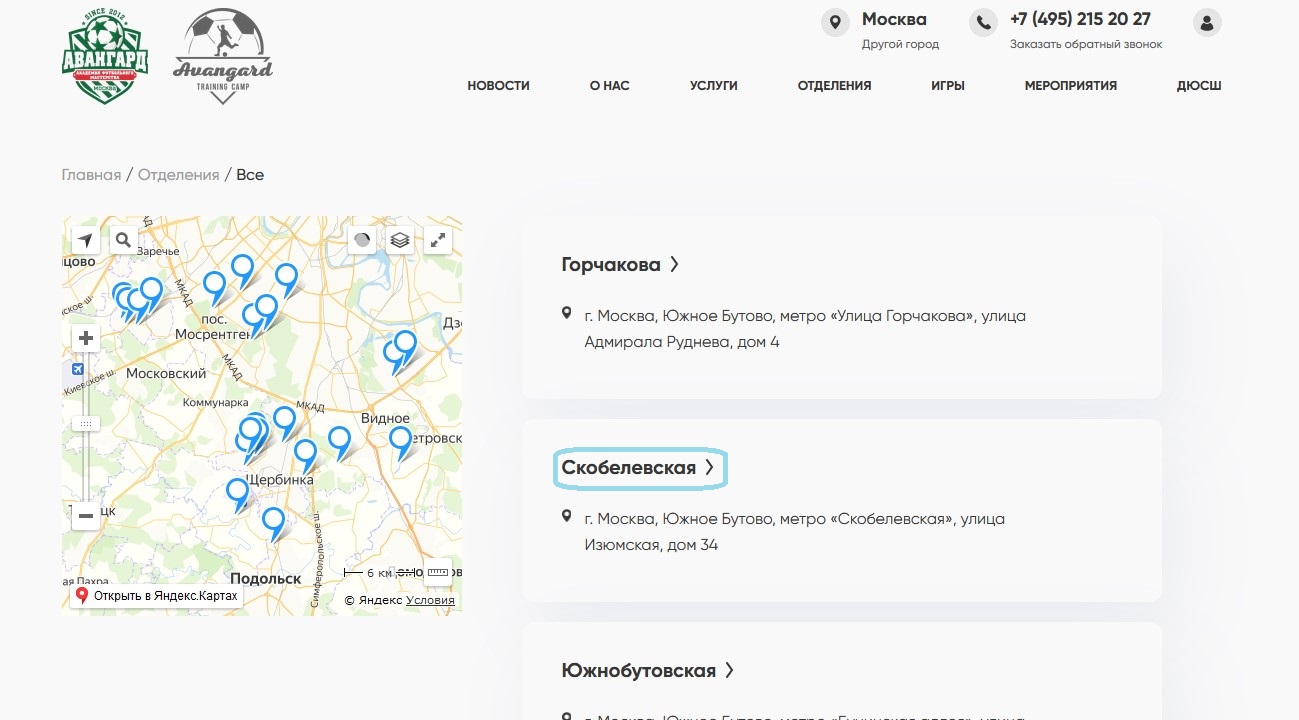
Task: Go to Отделения breadcrumb
Action: tap(178, 175)
